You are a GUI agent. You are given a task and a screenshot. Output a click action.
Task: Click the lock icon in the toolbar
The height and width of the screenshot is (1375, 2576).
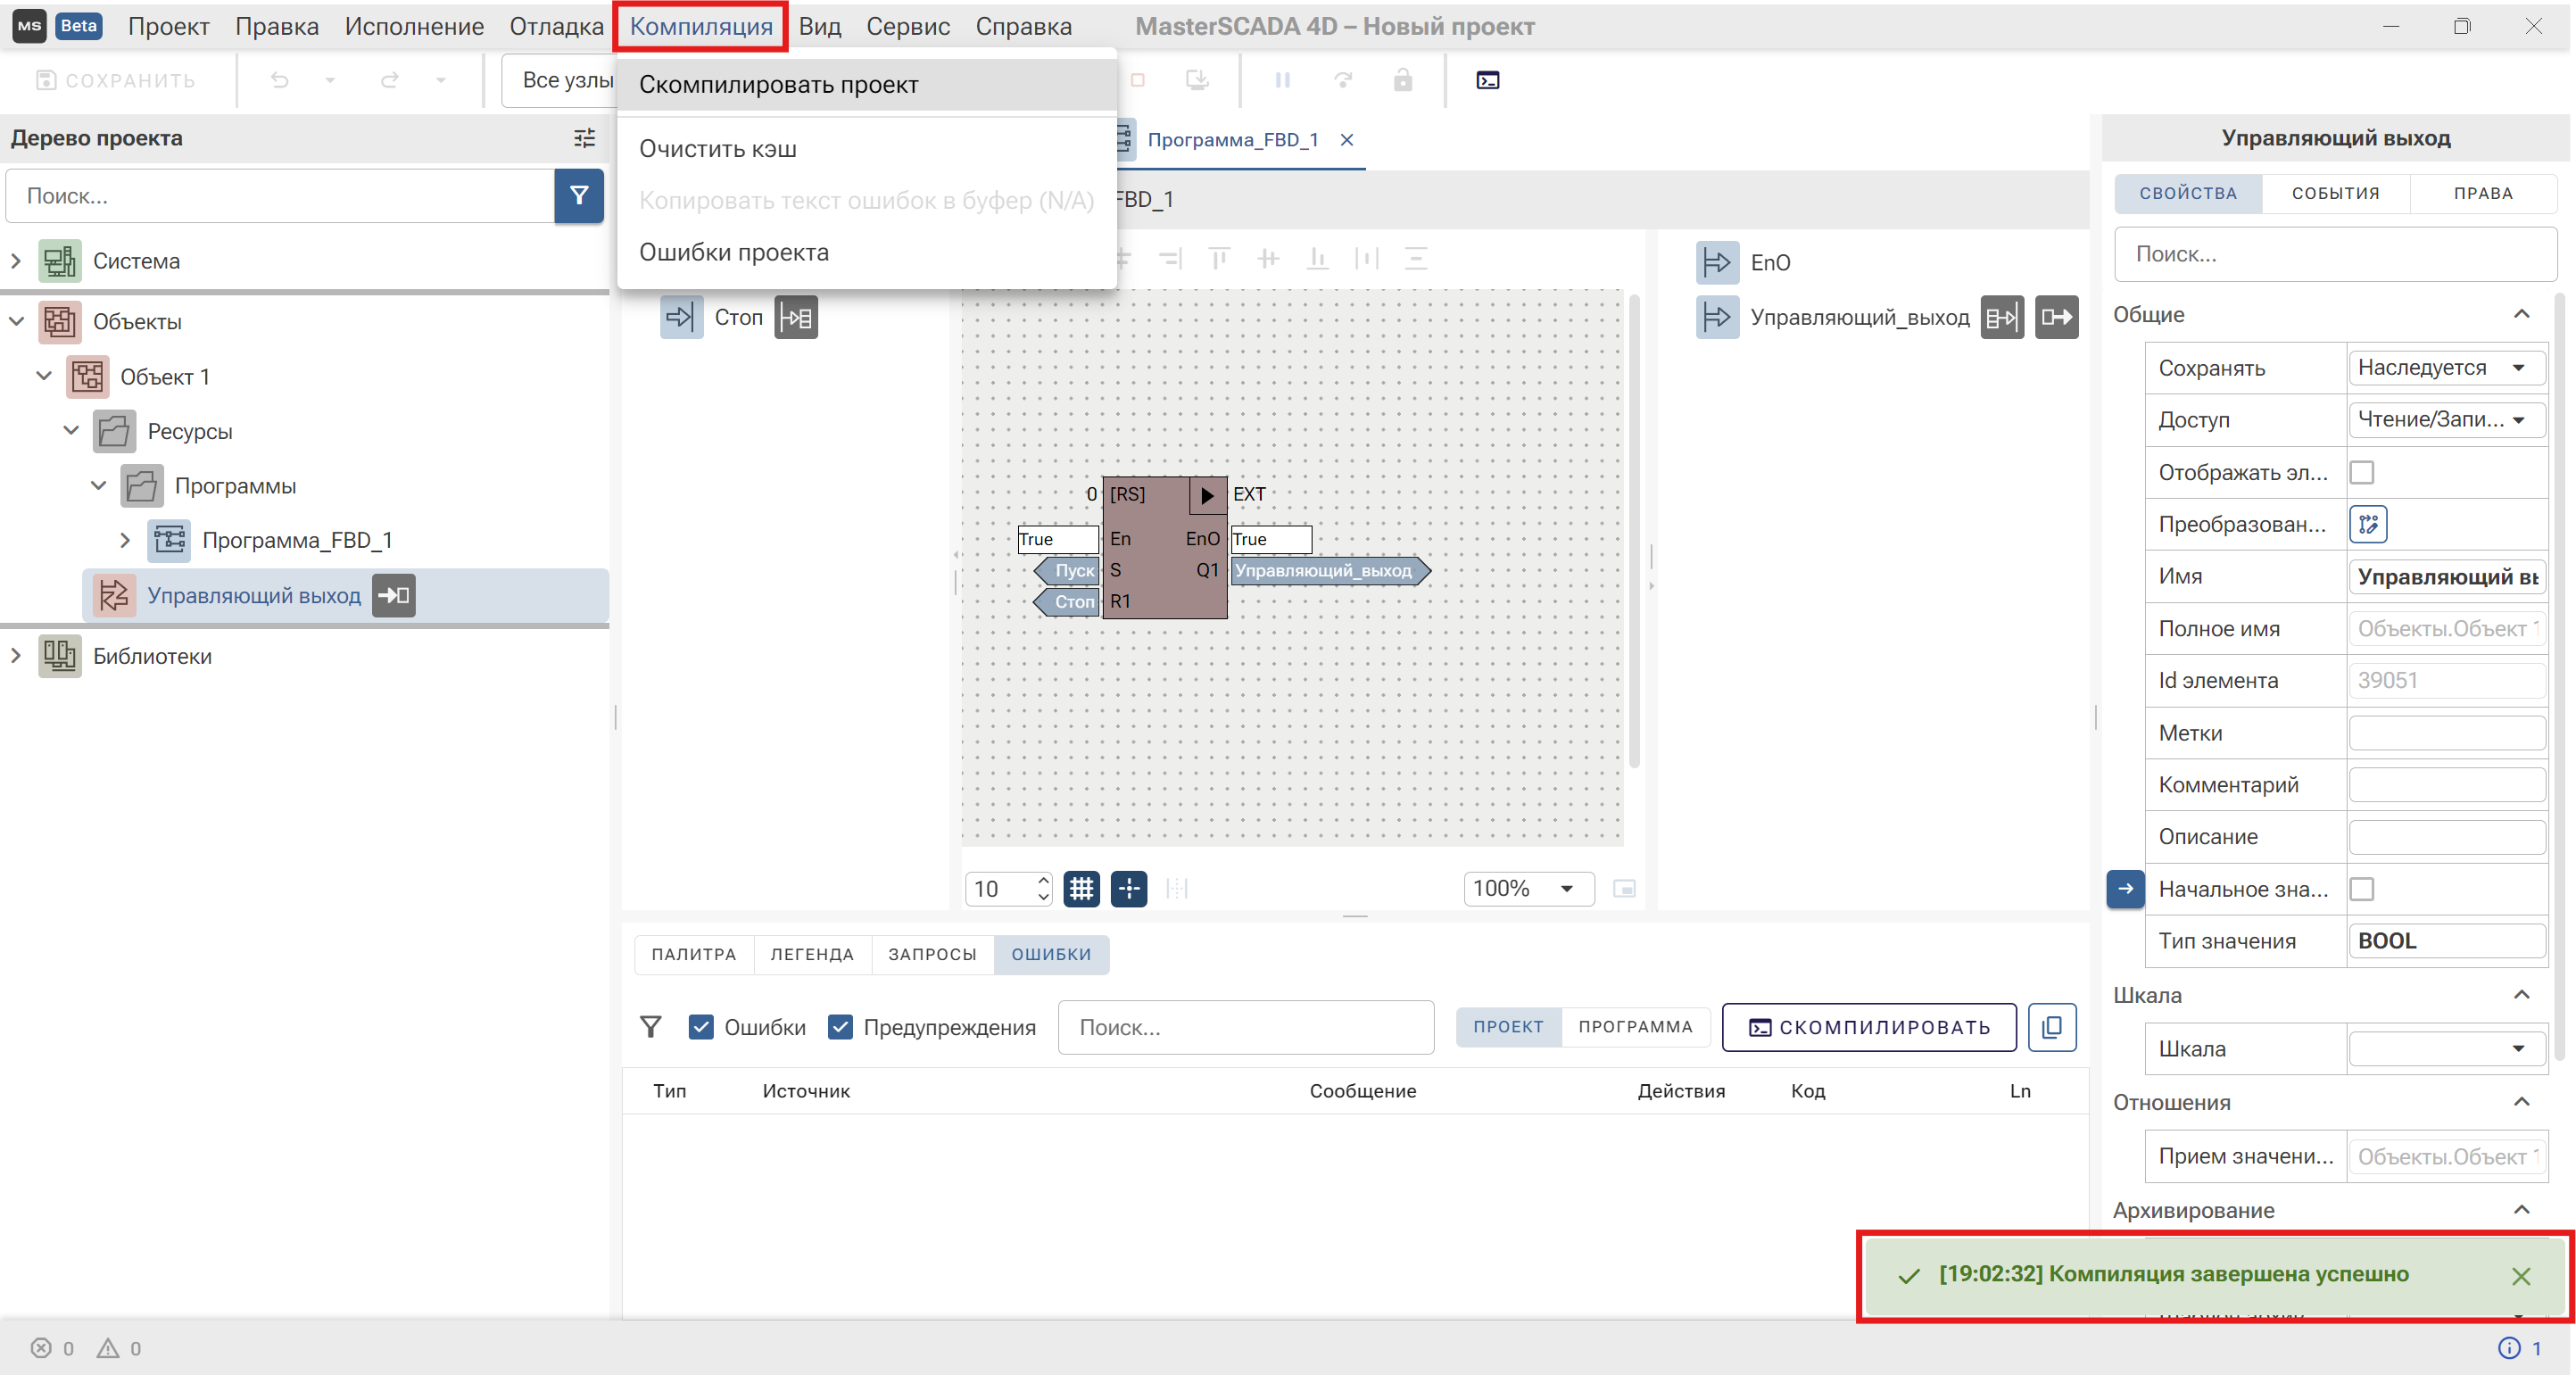(x=1403, y=80)
